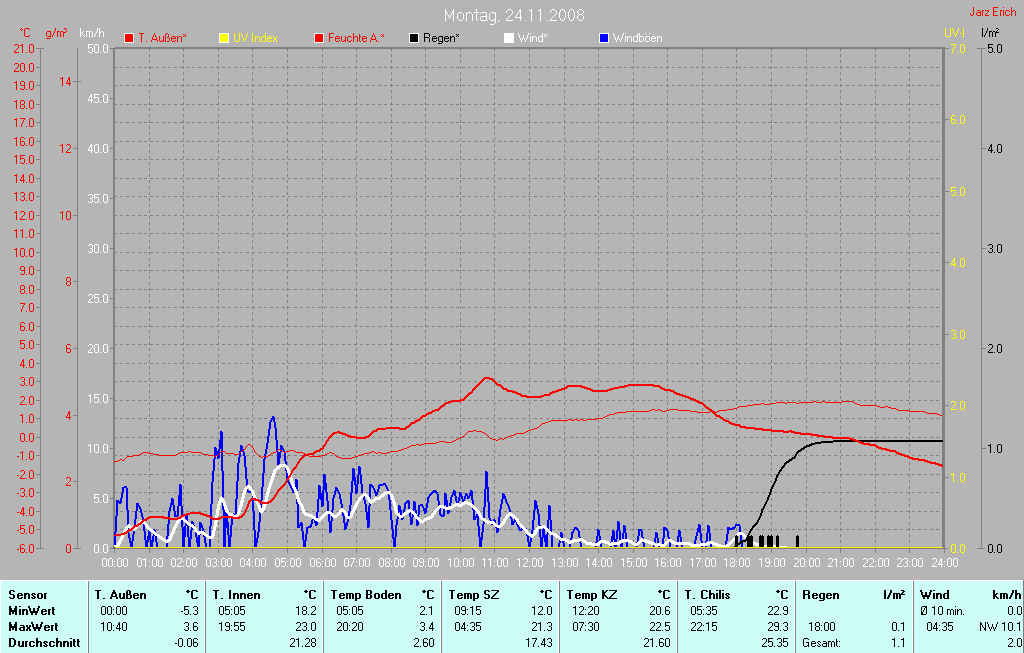1024x653 pixels.
Task: Click the Temp SZ average '17.43'
Action: [x=539, y=643]
